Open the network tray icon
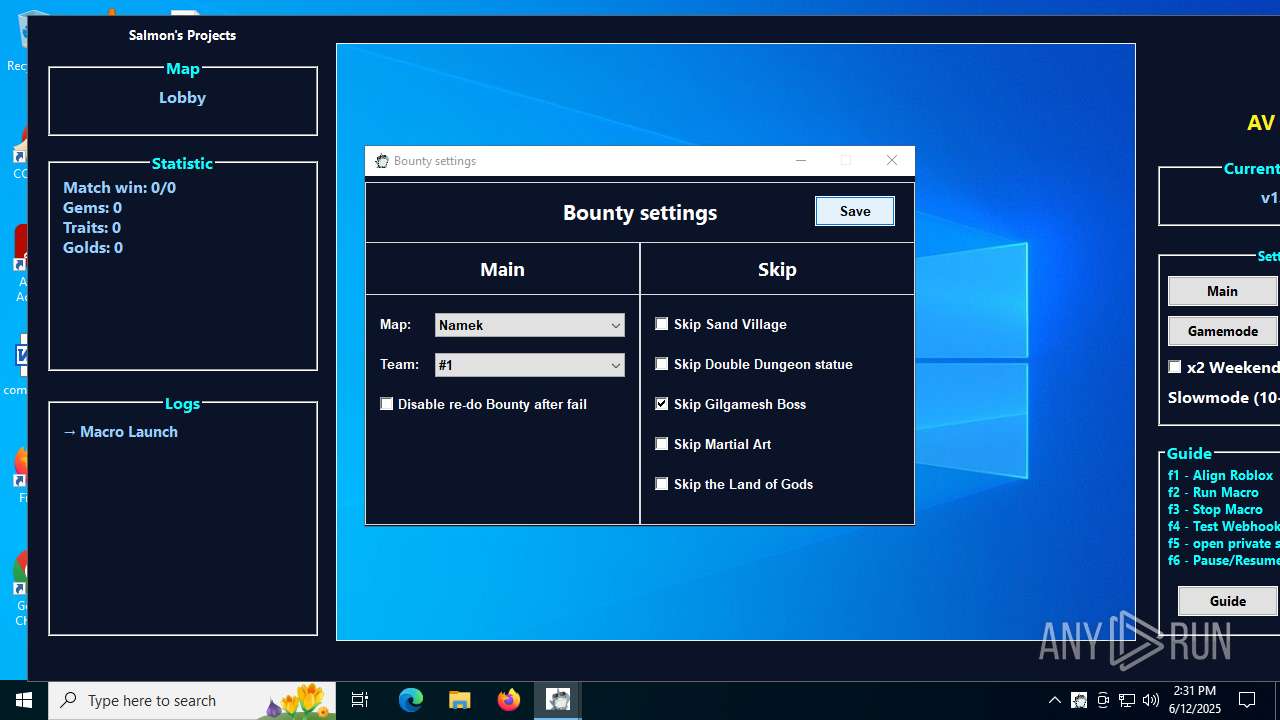 (1127, 700)
